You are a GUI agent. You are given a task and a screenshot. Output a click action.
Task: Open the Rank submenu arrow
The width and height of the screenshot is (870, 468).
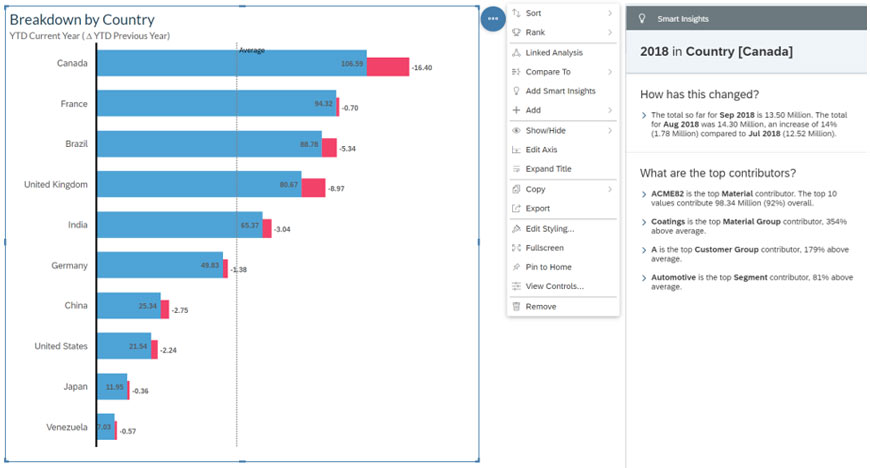click(610, 32)
